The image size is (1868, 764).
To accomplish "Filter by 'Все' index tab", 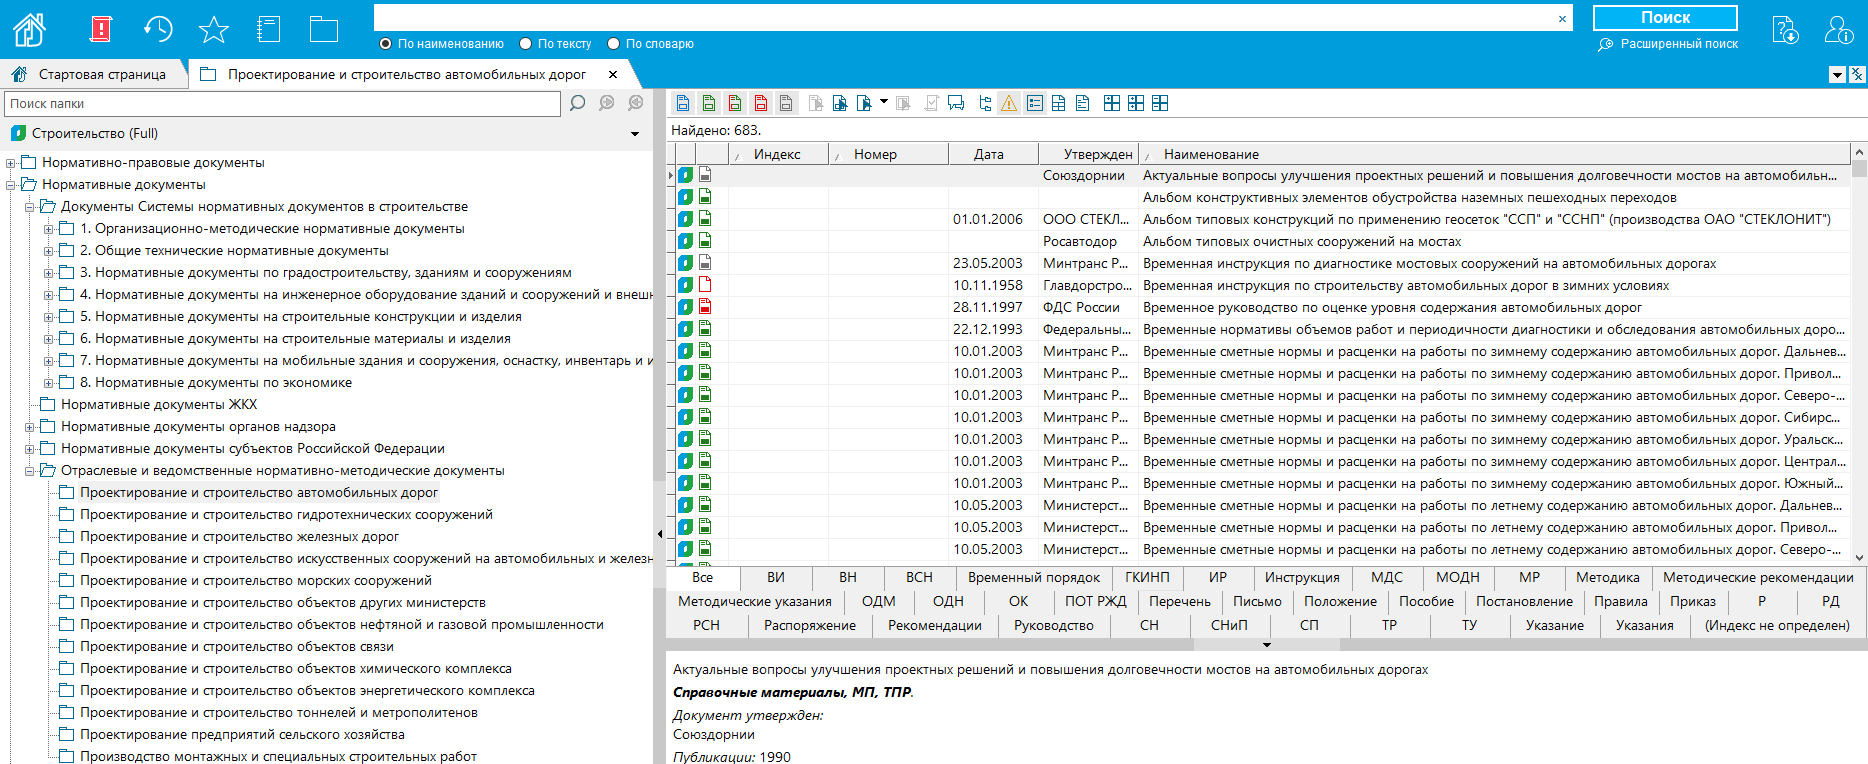I will pos(702,577).
